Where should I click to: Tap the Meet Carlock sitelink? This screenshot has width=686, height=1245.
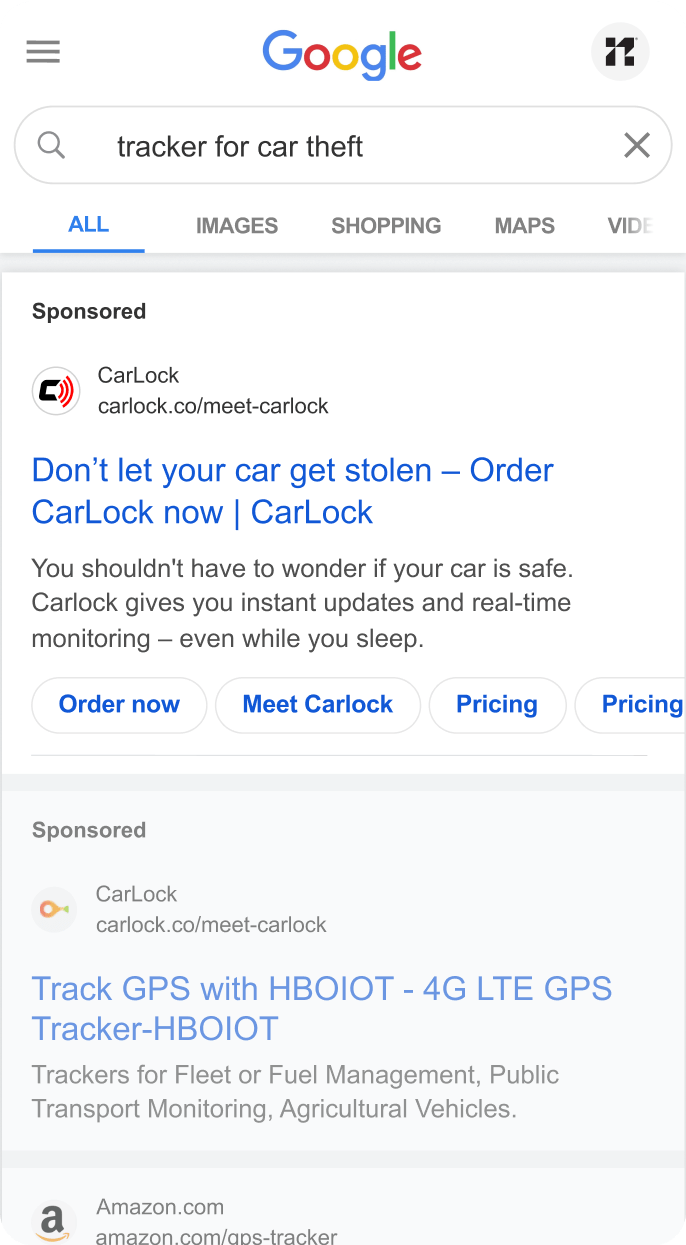click(318, 705)
